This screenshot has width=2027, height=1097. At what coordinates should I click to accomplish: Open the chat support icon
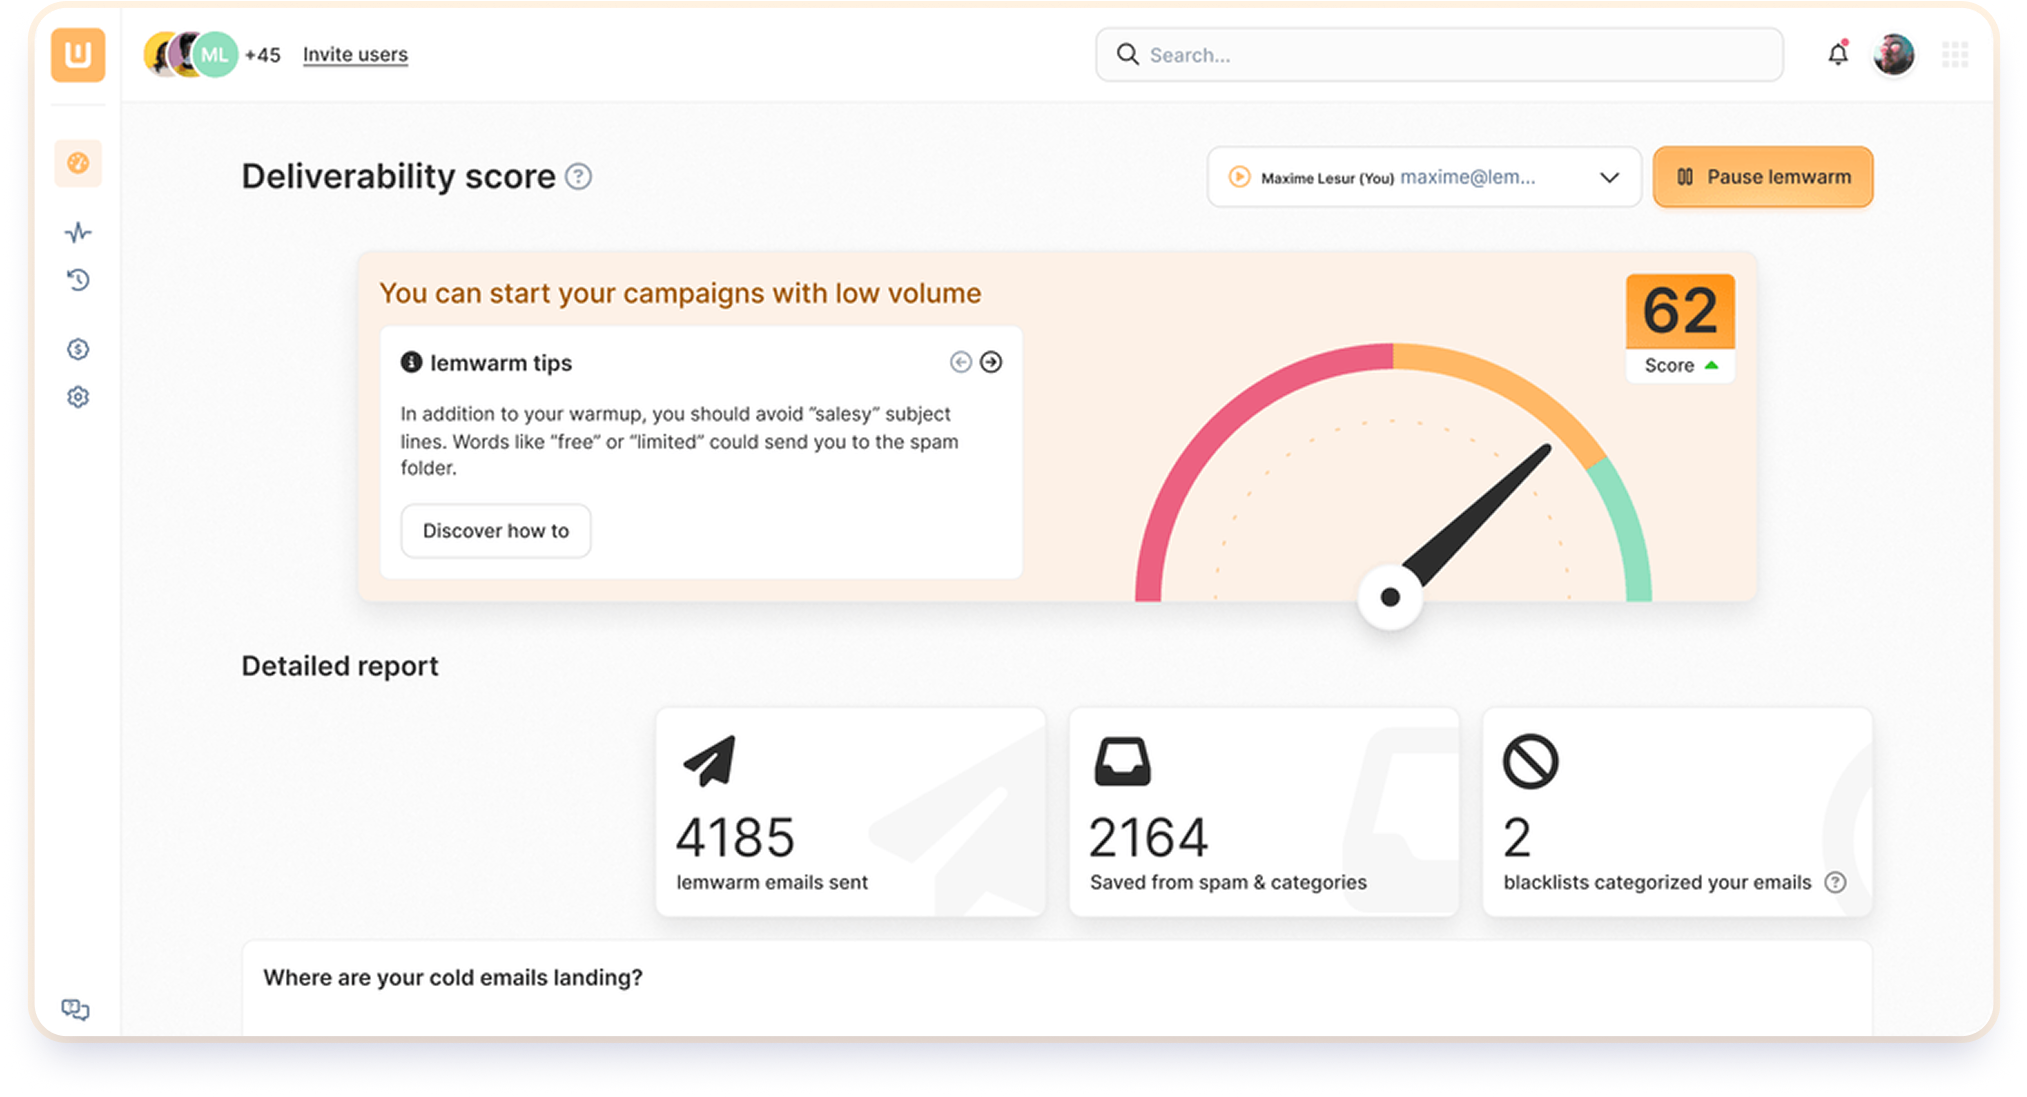(x=75, y=1009)
